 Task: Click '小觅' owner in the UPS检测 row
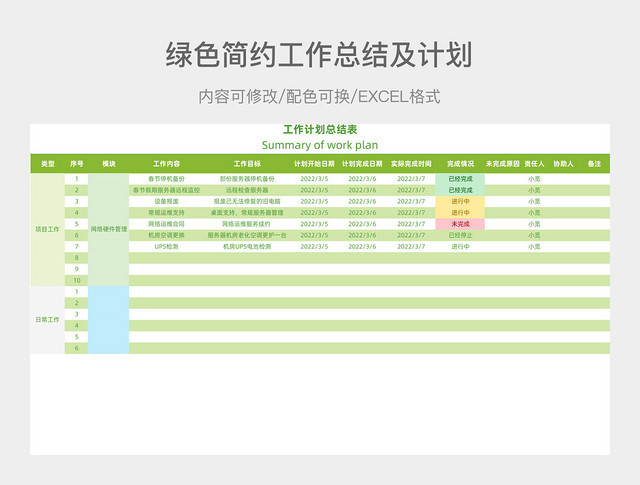[534, 247]
